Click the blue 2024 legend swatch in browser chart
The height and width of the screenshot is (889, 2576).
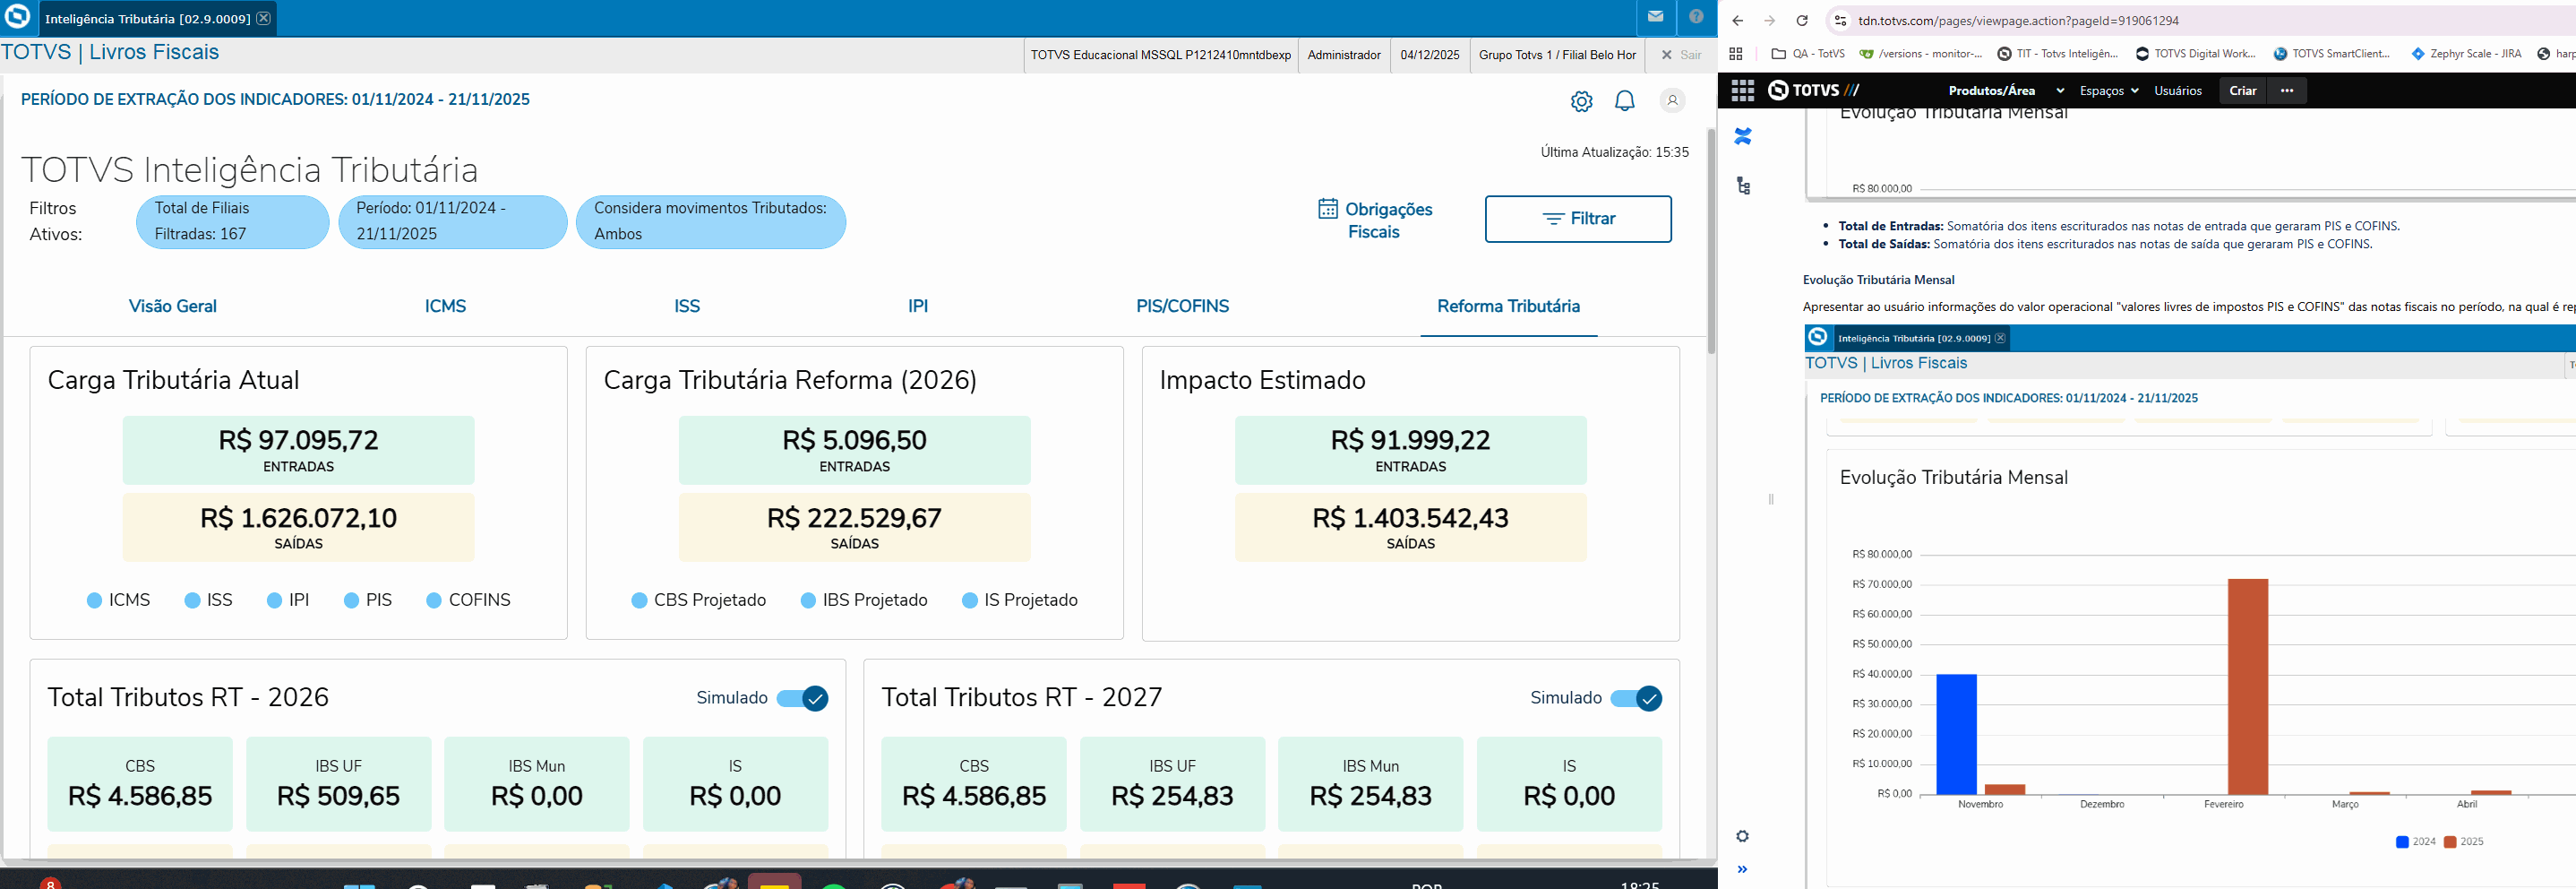(2402, 842)
